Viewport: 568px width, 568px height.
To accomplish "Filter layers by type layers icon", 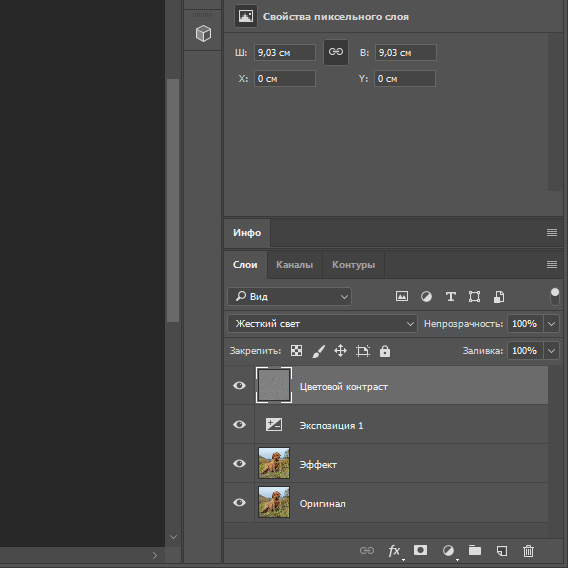I will point(450,297).
